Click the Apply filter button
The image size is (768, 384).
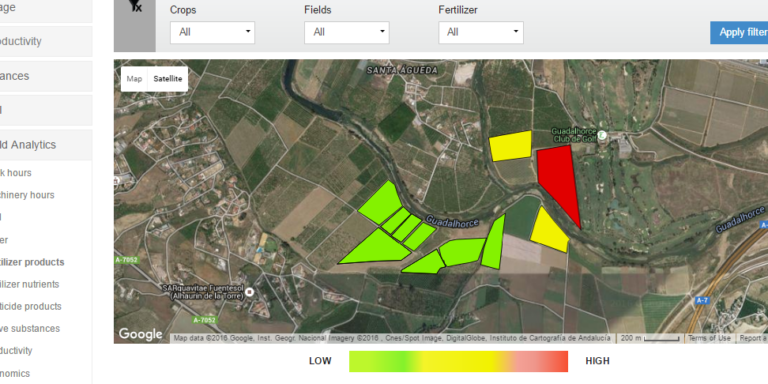(x=739, y=32)
